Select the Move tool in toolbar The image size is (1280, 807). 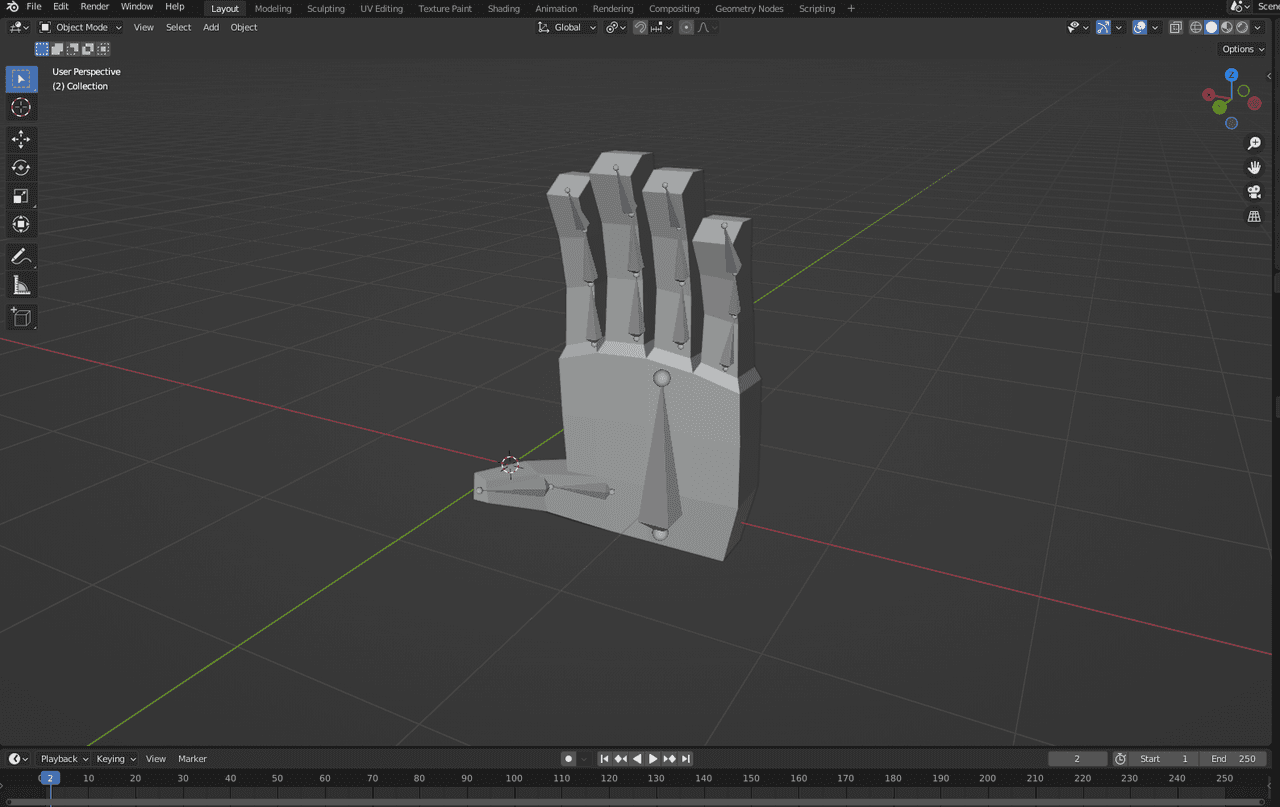pos(21,139)
